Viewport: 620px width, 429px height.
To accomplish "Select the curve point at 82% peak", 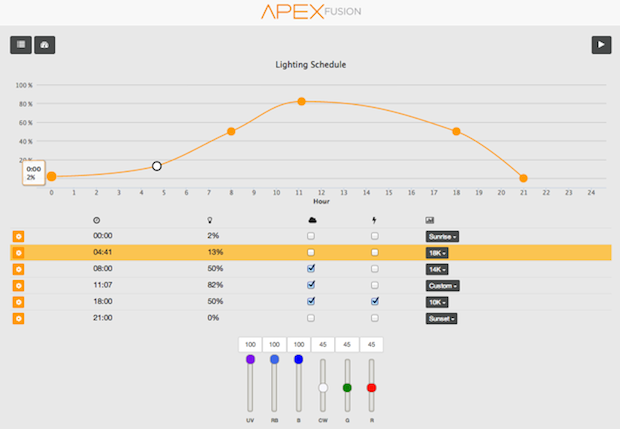I will (301, 101).
